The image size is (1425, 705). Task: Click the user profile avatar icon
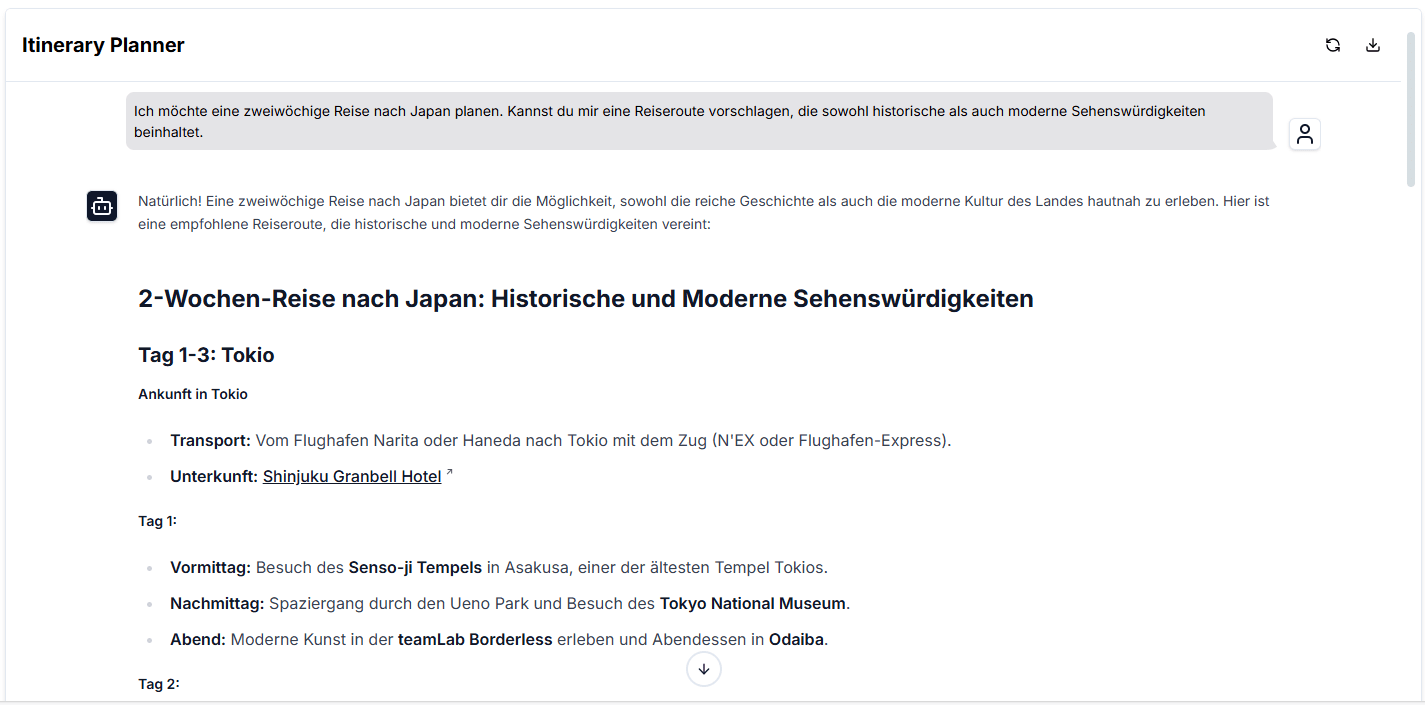[1304, 134]
